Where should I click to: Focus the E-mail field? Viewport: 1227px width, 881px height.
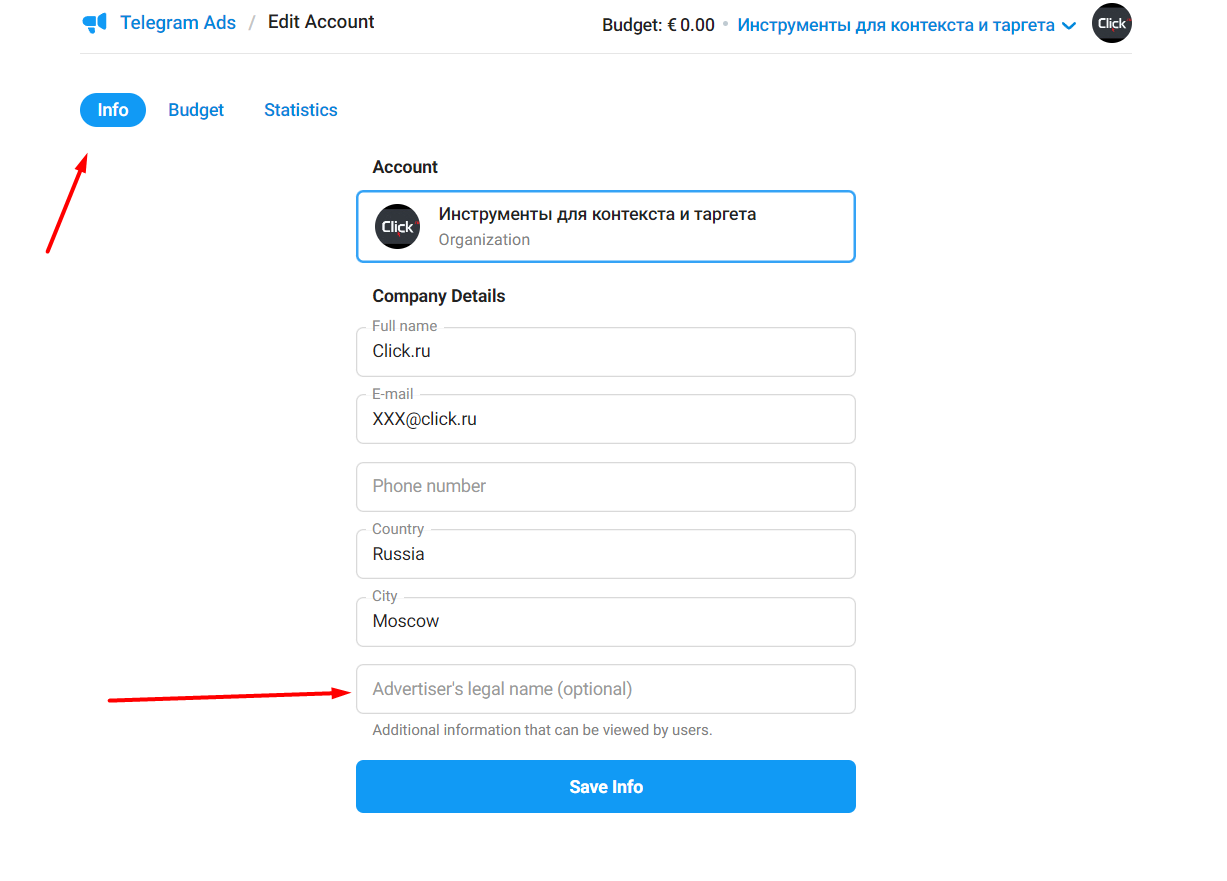point(606,419)
